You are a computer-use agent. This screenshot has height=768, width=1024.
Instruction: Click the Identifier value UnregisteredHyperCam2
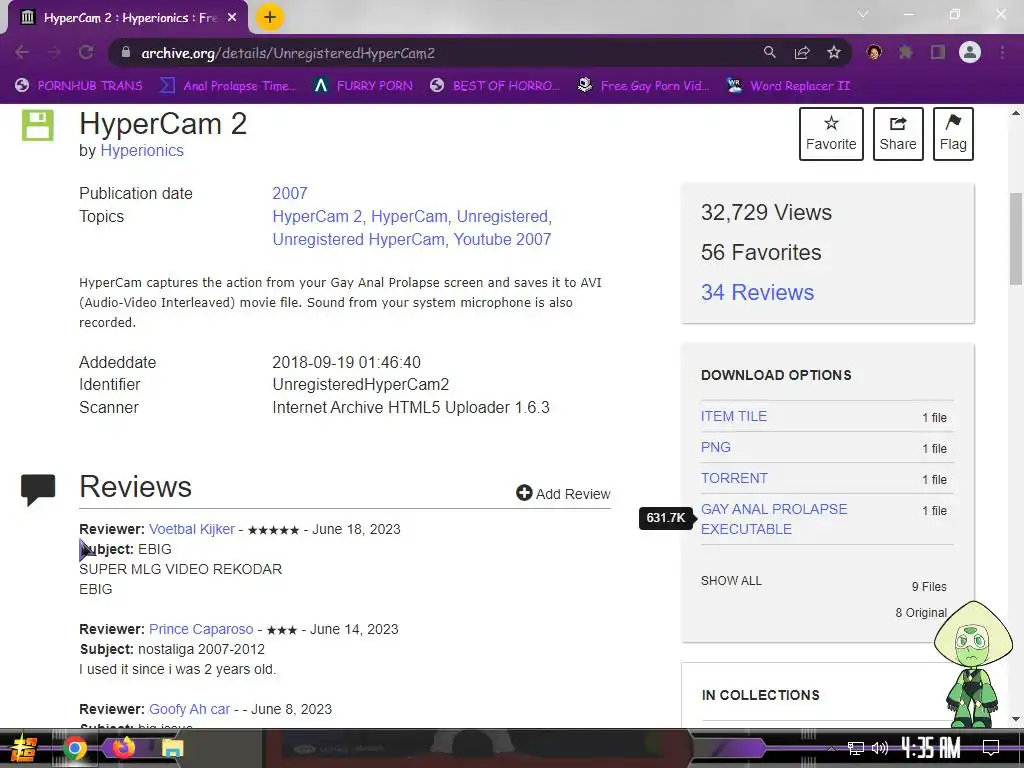(360, 385)
